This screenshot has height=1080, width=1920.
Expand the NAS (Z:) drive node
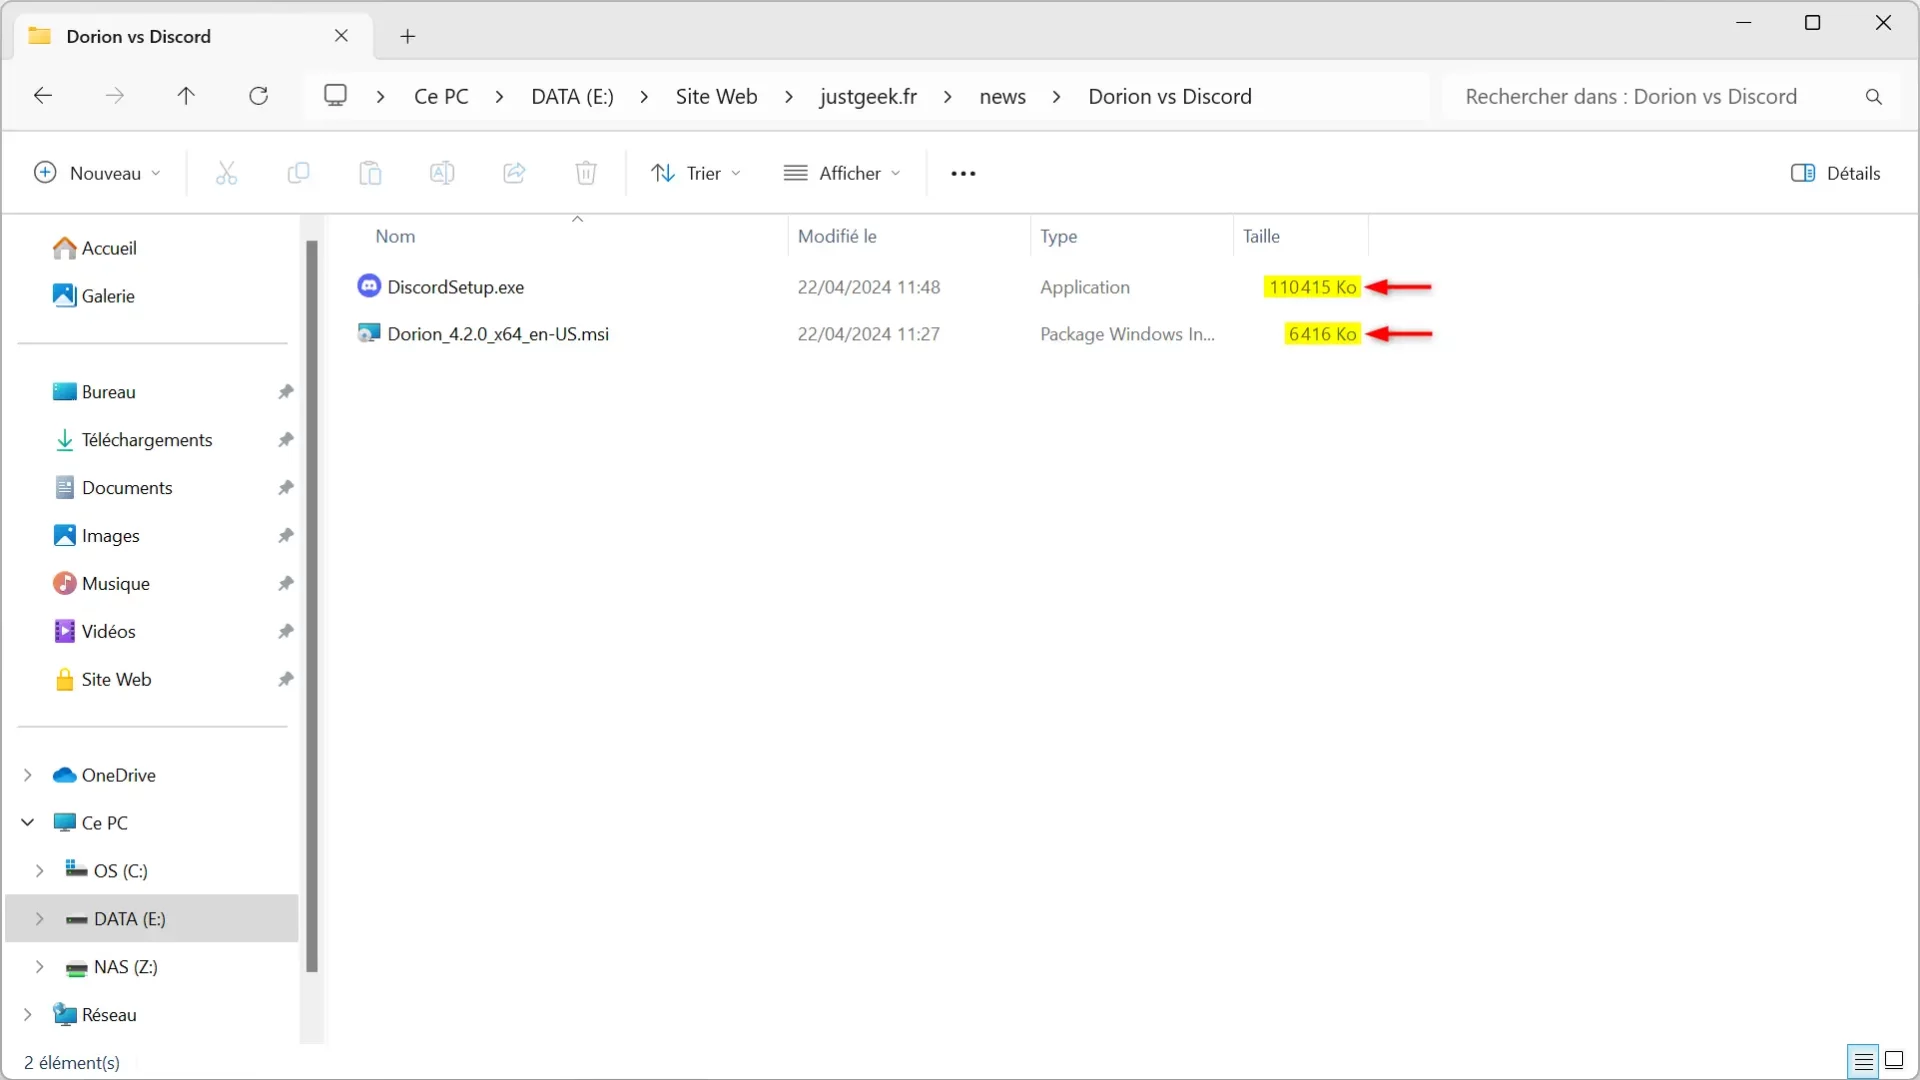(x=40, y=966)
